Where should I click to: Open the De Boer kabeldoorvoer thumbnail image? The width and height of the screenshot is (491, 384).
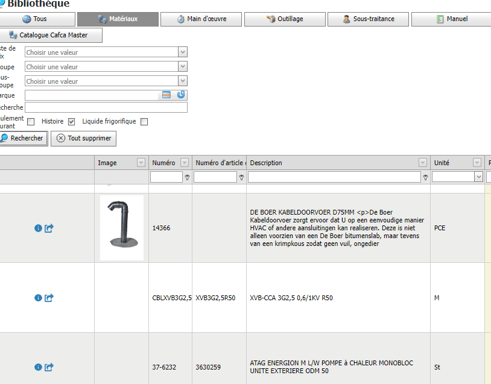point(122,227)
